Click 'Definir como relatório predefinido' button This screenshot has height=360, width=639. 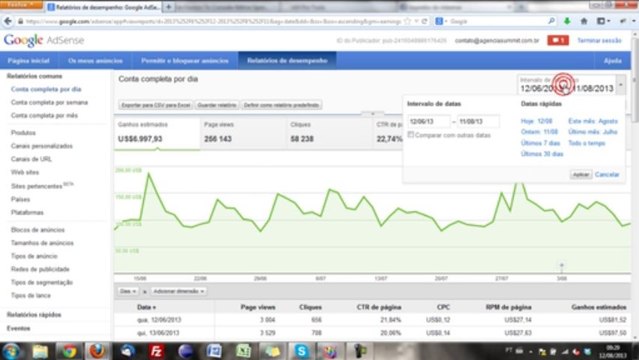281,105
